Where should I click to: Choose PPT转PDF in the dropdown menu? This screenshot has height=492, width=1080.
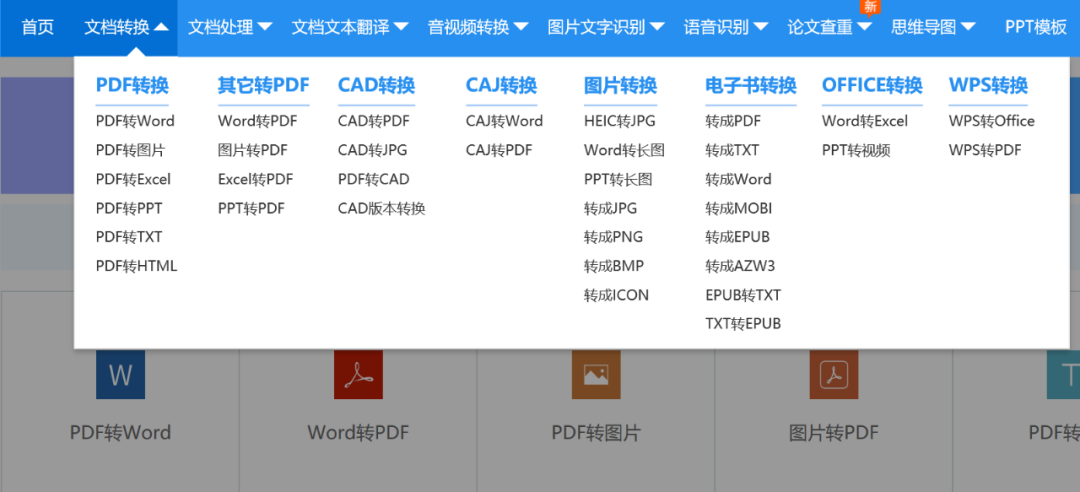[x=251, y=208]
